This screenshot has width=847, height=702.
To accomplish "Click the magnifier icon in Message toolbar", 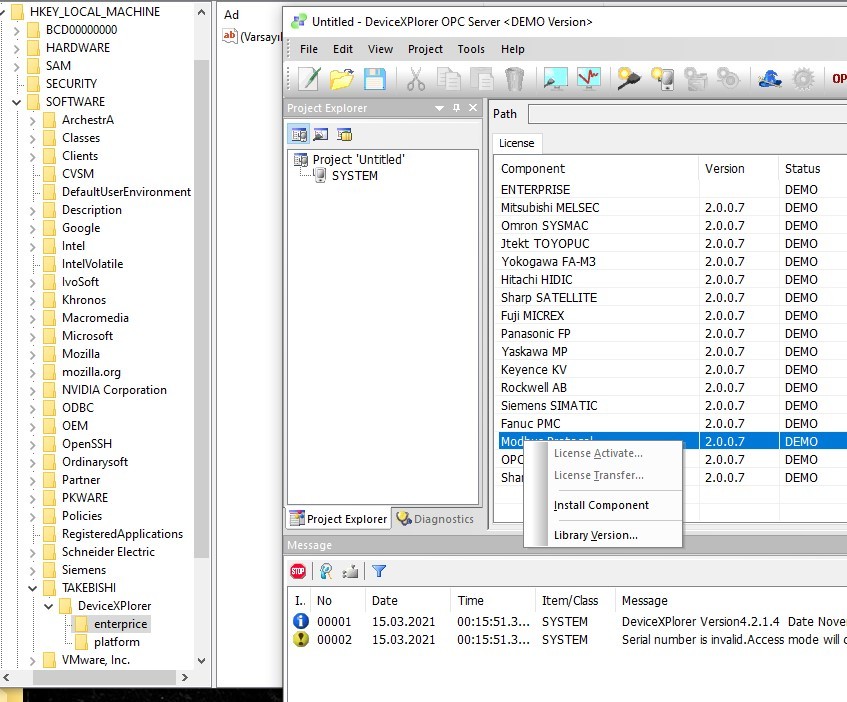I will click(x=326, y=571).
